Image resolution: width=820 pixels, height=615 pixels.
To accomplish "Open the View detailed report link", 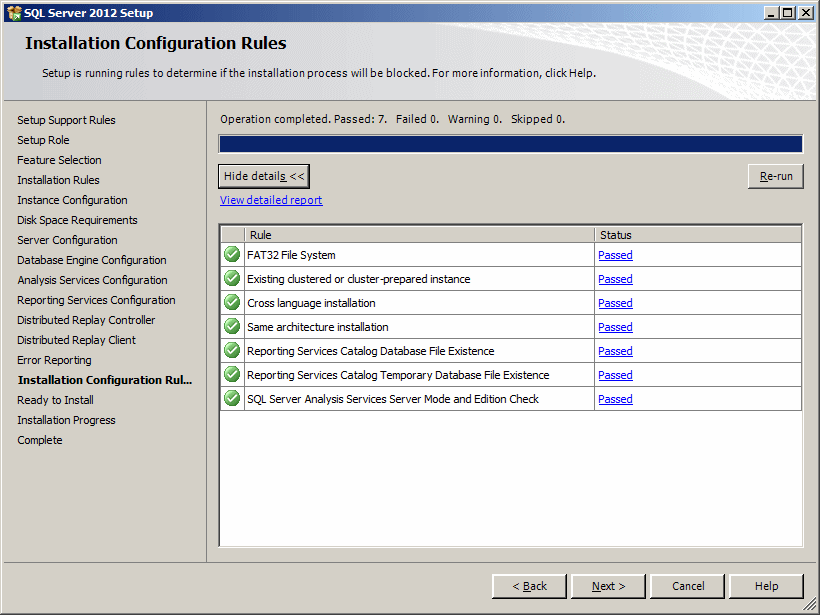I will click(x=271, y=200).
